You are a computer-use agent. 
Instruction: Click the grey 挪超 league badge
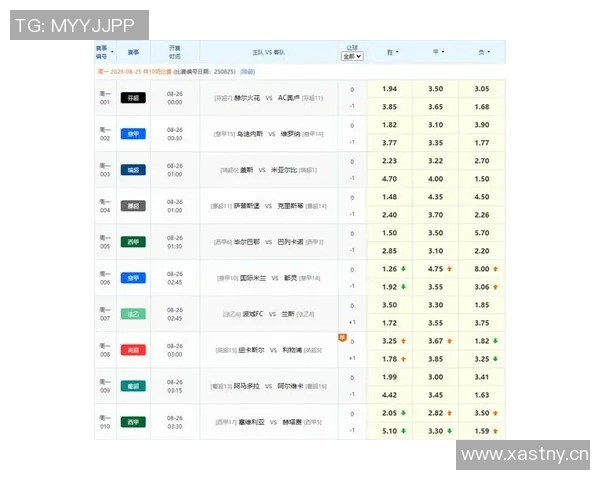pyautogui.click(x=132, y=206)
